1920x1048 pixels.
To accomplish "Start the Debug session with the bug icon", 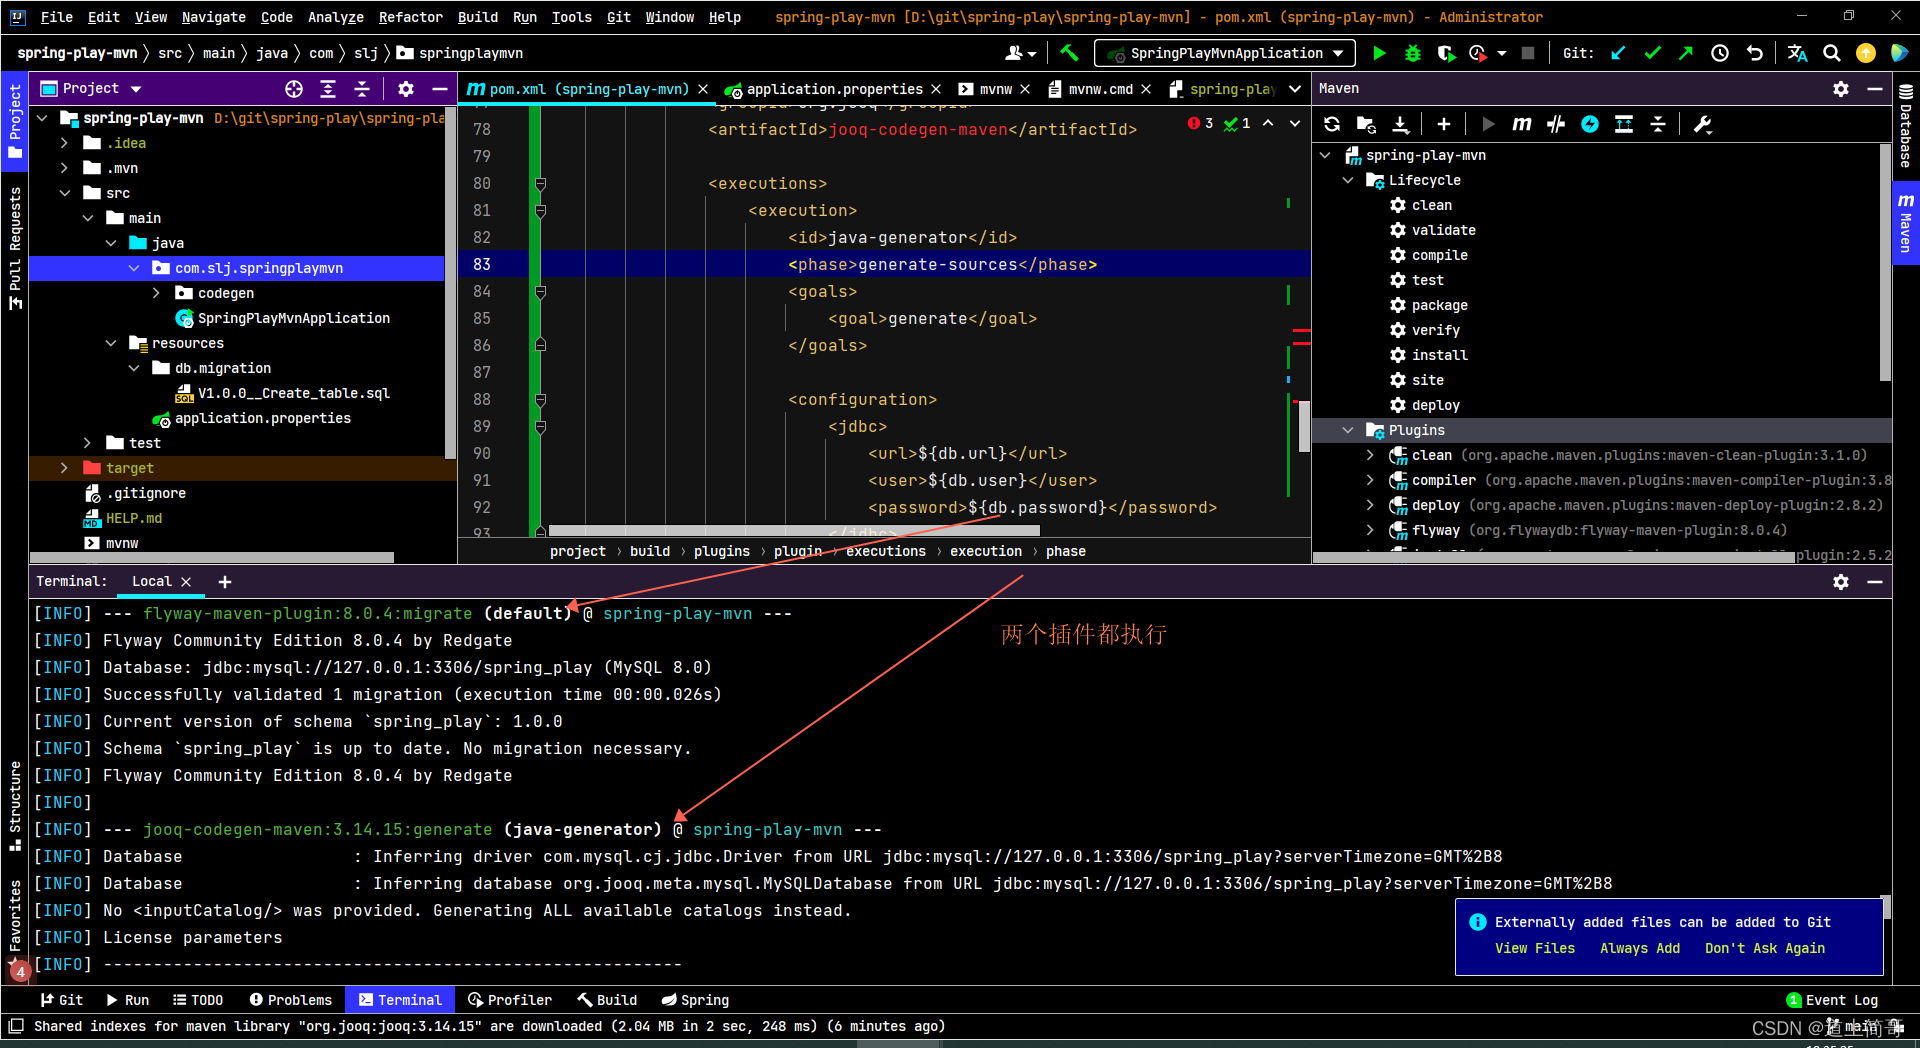I will coord(1412,53).
